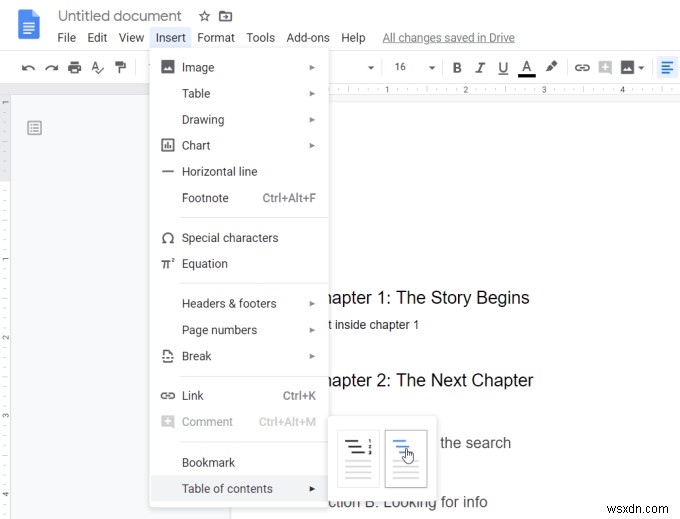Click the Comment icon in Insert menu
The image size is (680, 519).
tap(168, 421)
